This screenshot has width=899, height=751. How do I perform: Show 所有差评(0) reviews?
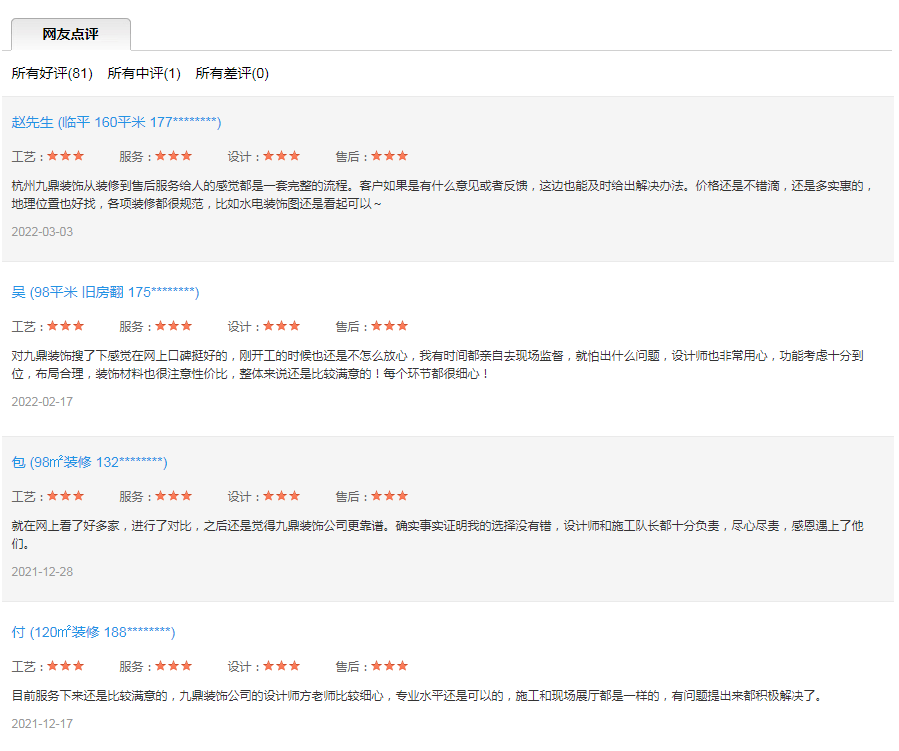coord(232,73)
